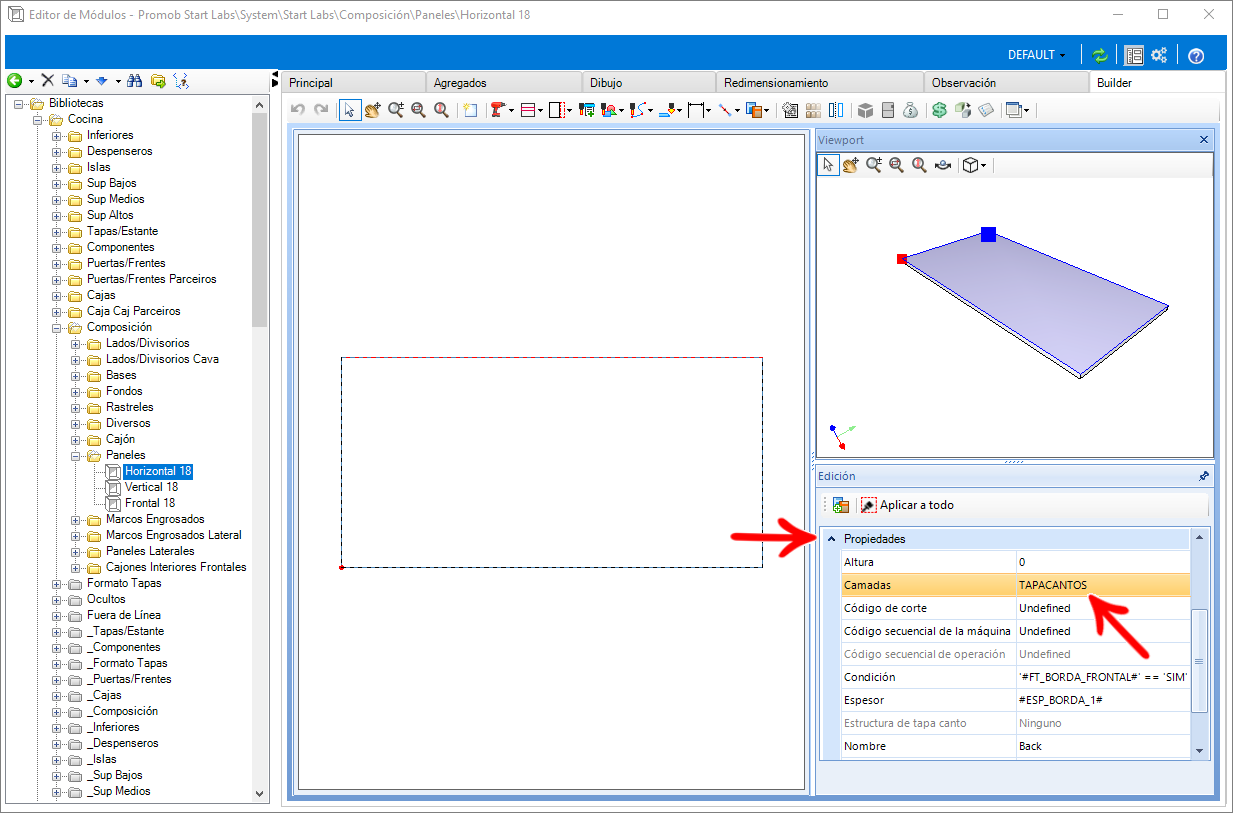Click the new drawing icon in Builder toolbar

pos(469,110)
